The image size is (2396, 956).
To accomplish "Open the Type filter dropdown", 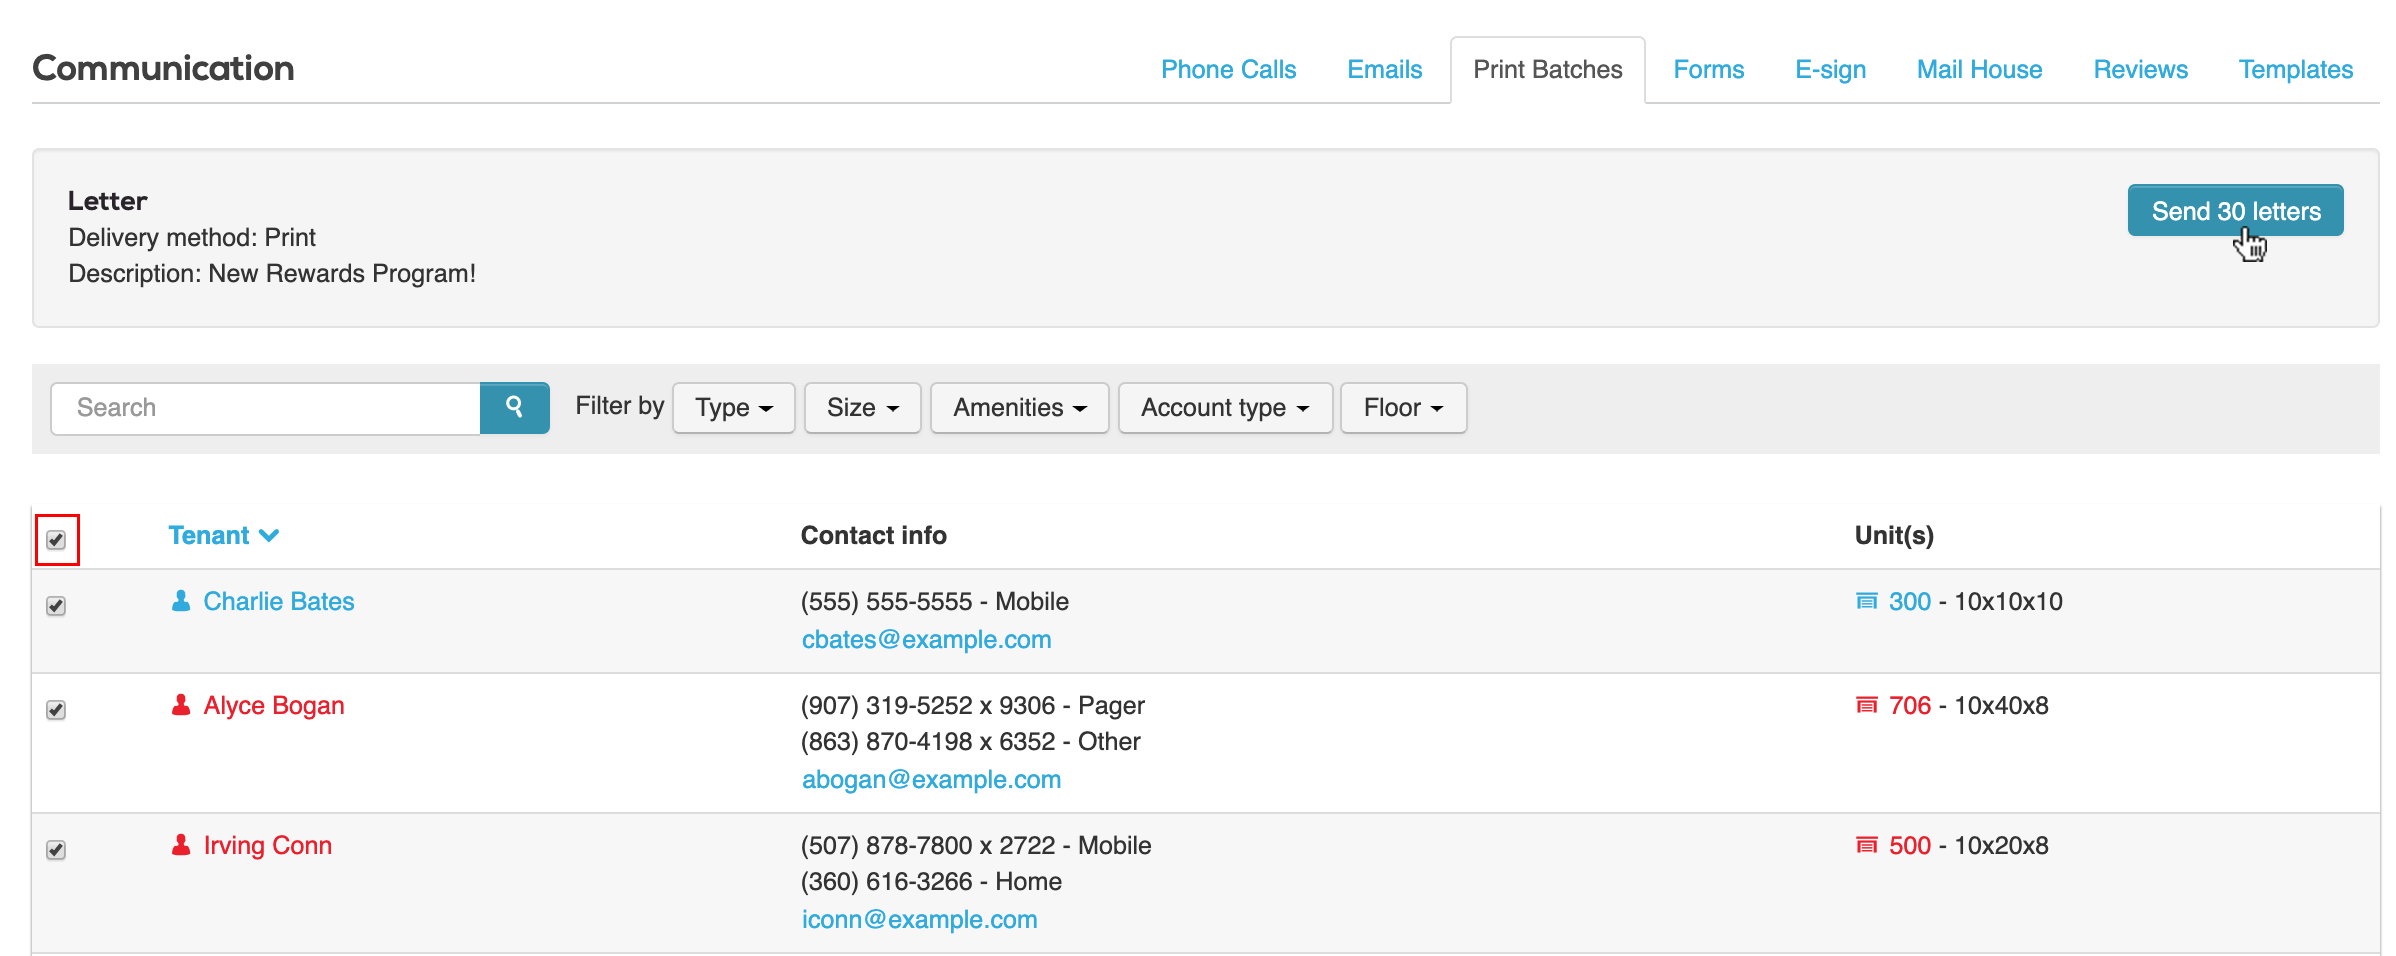I will pos(733,408).
